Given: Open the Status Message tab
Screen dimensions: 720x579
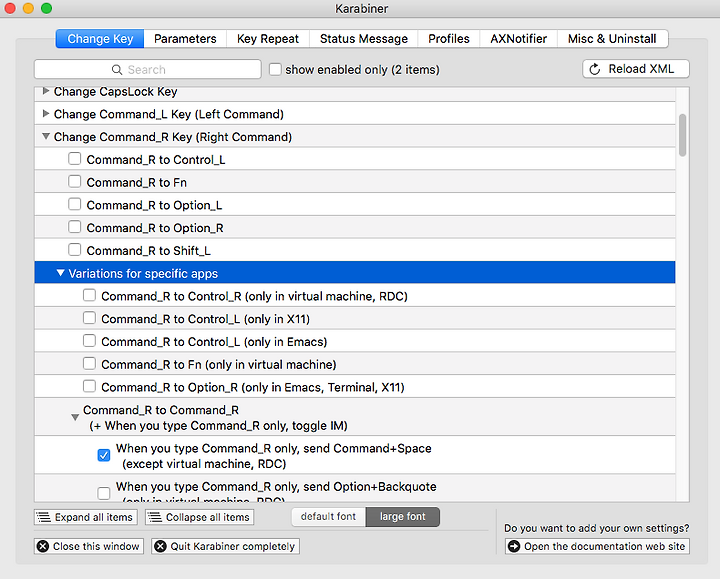Looking at the screenshot, I should tap(364, 39).
